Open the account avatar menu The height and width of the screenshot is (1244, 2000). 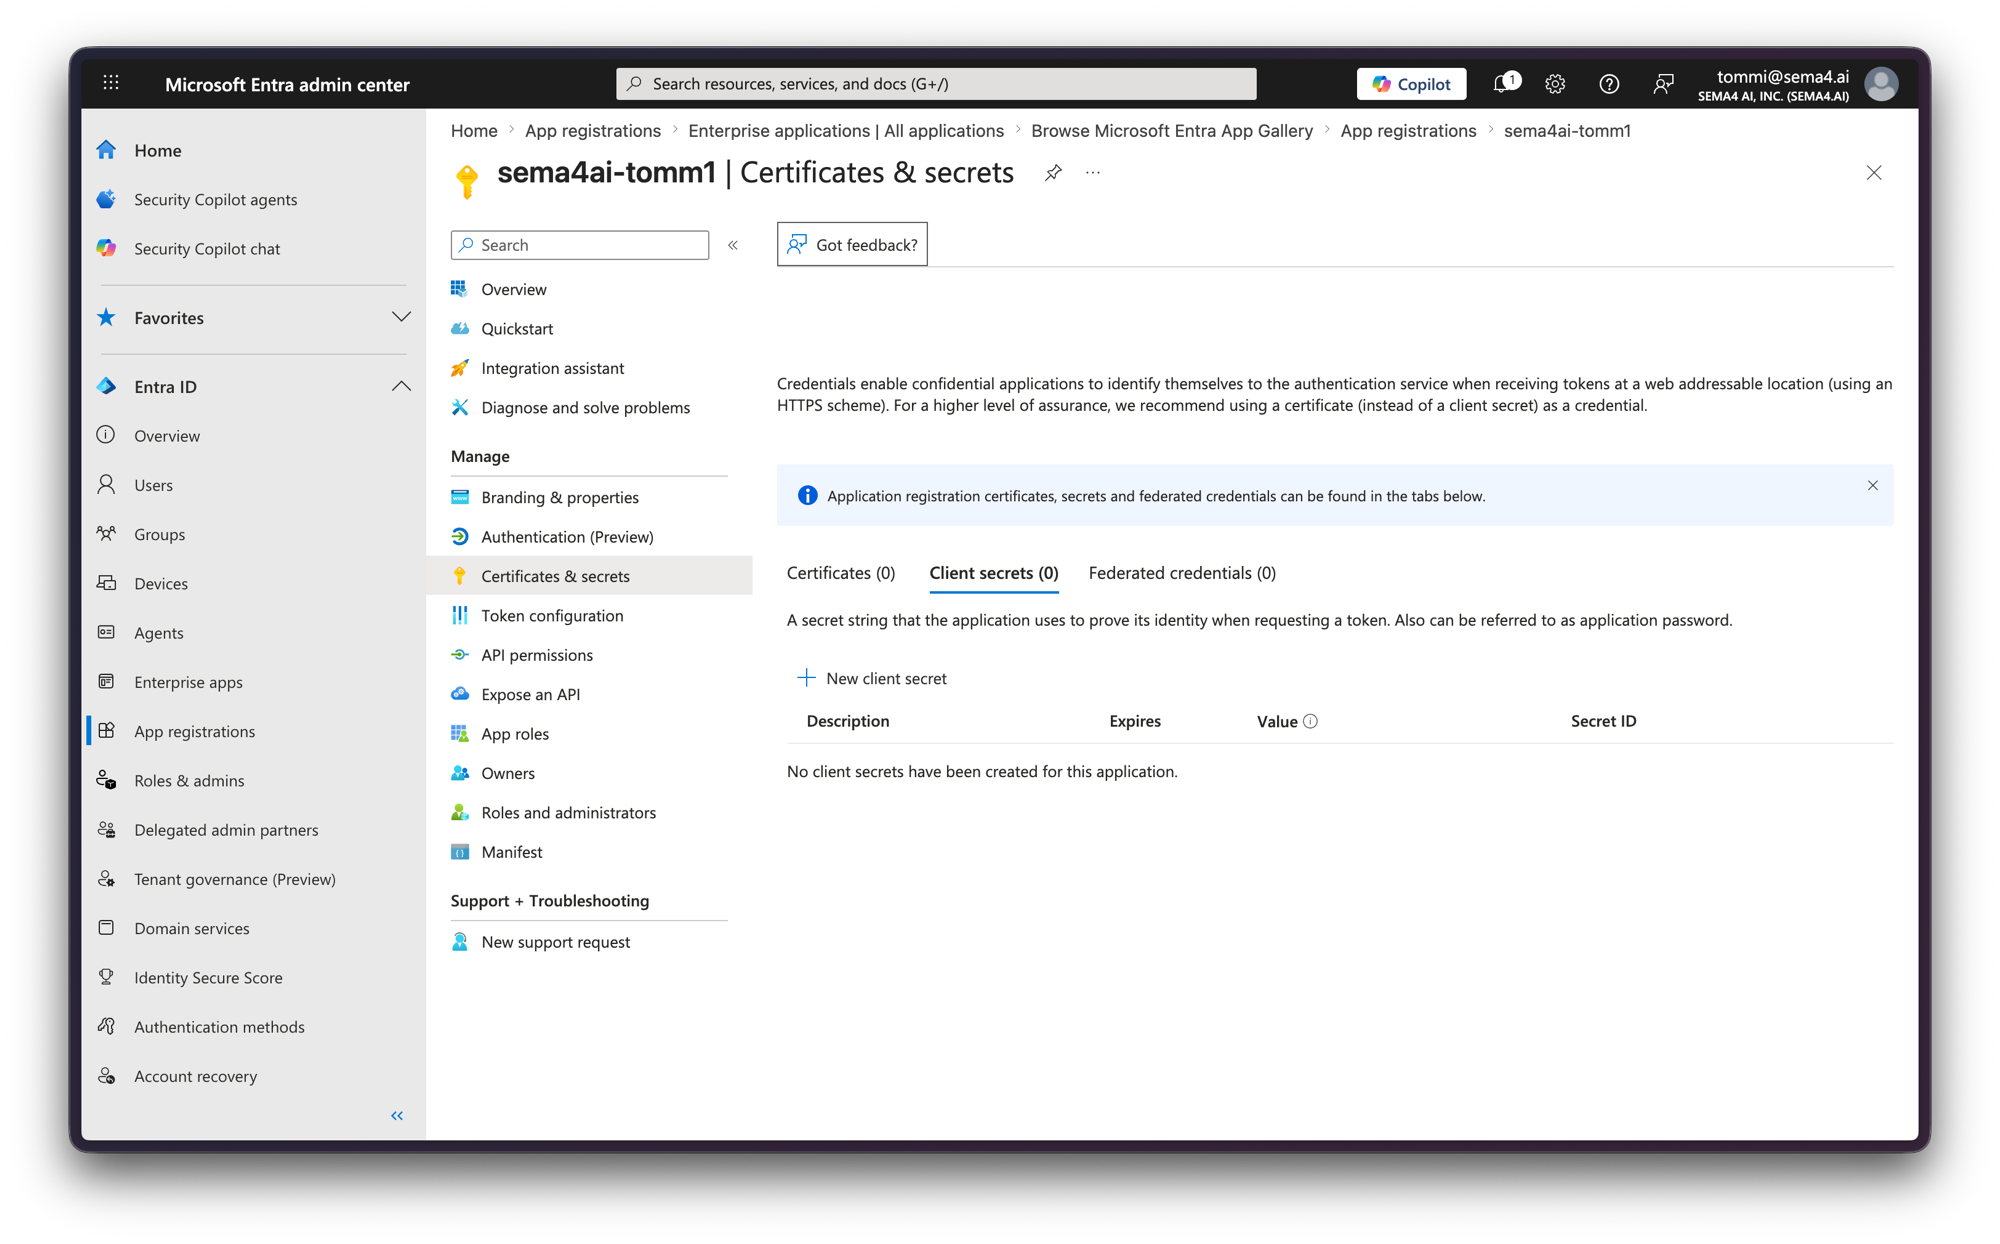(1881, 84)
